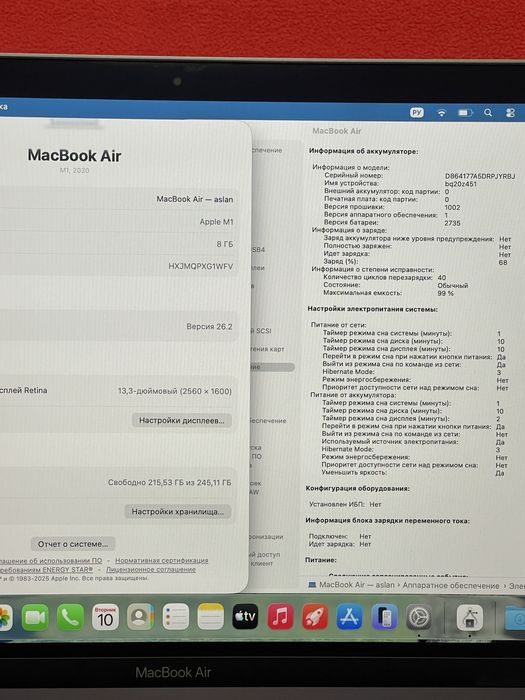Screen dimensions: 525x700
Task: Open the Photos app in Dock
Action: click(4, 617)
